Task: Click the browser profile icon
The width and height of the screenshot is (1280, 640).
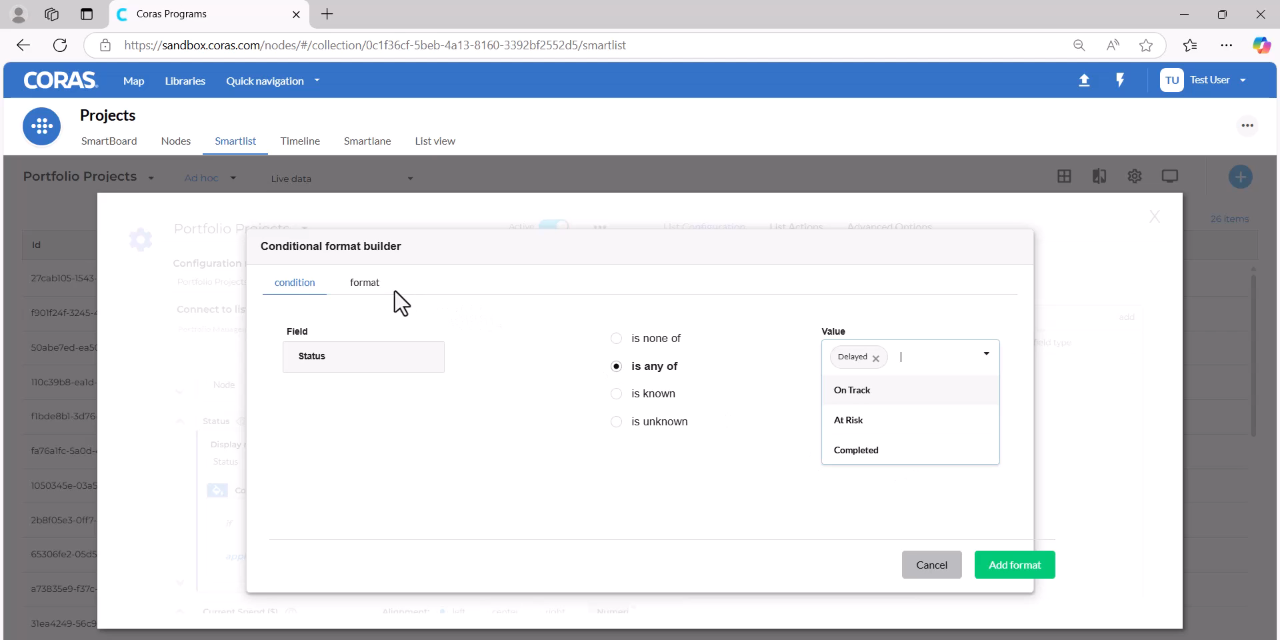Action: (18, 14)
